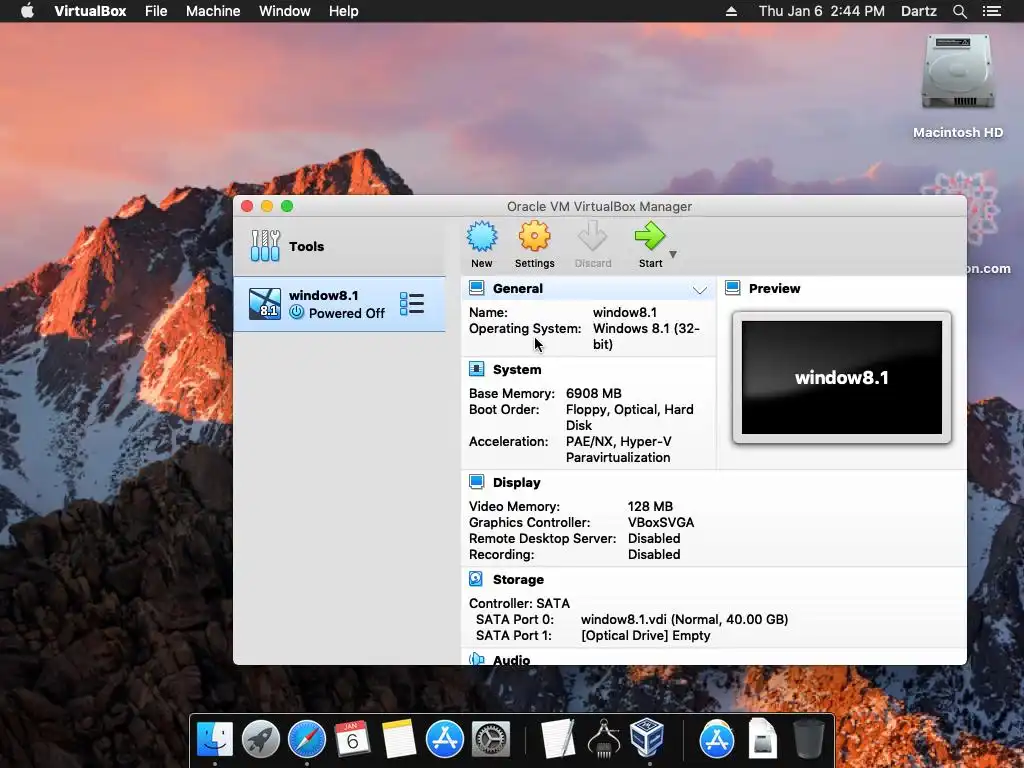Click the date and time in menu bar
1024x768 pixels.
coord(822,11)
